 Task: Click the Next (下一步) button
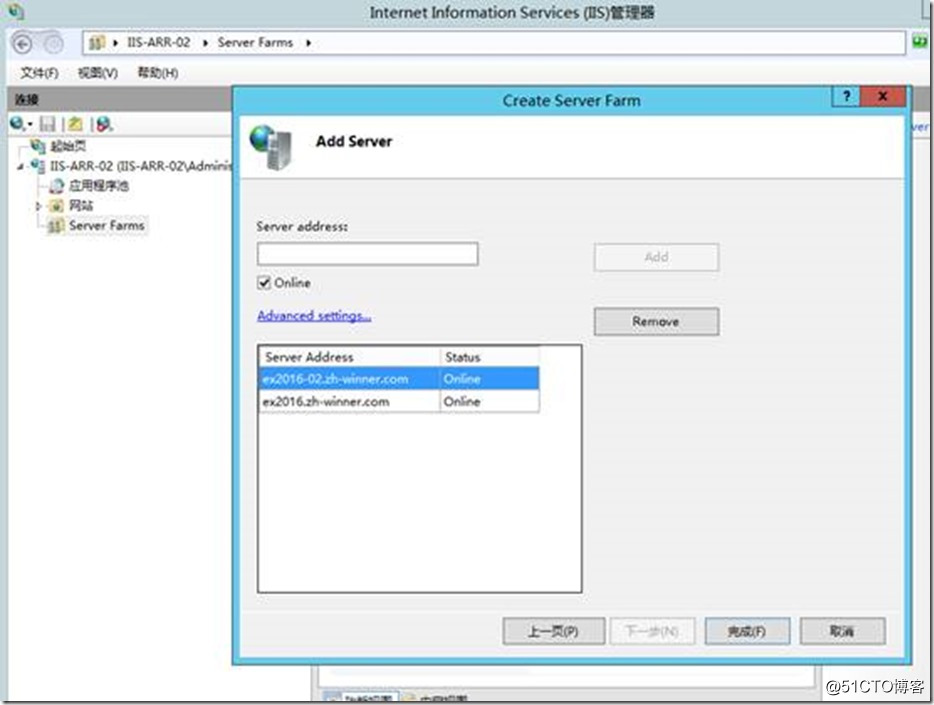pos(652,631)
